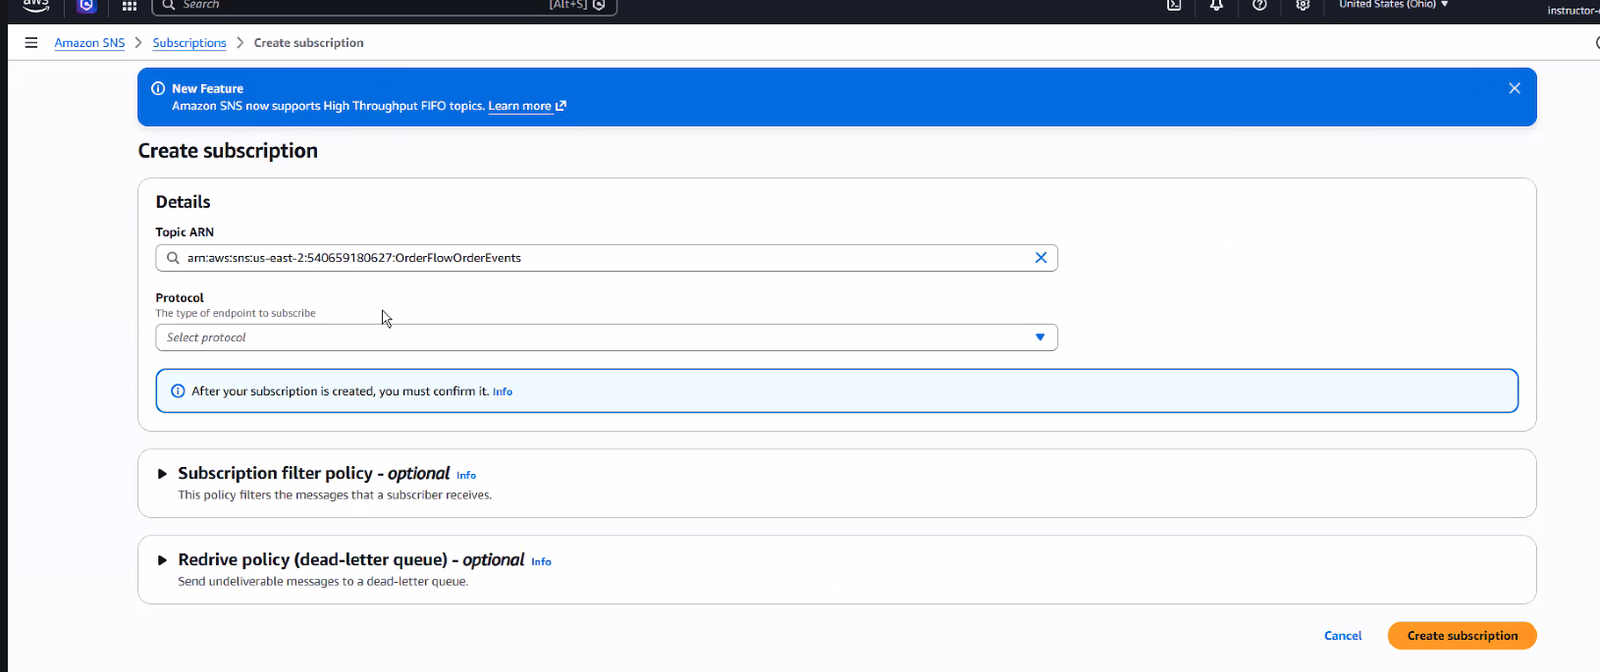This screenshot has height=672, width=1600.
Task: Click the Create subscription breadcrumb text
Action: [309, 43]
